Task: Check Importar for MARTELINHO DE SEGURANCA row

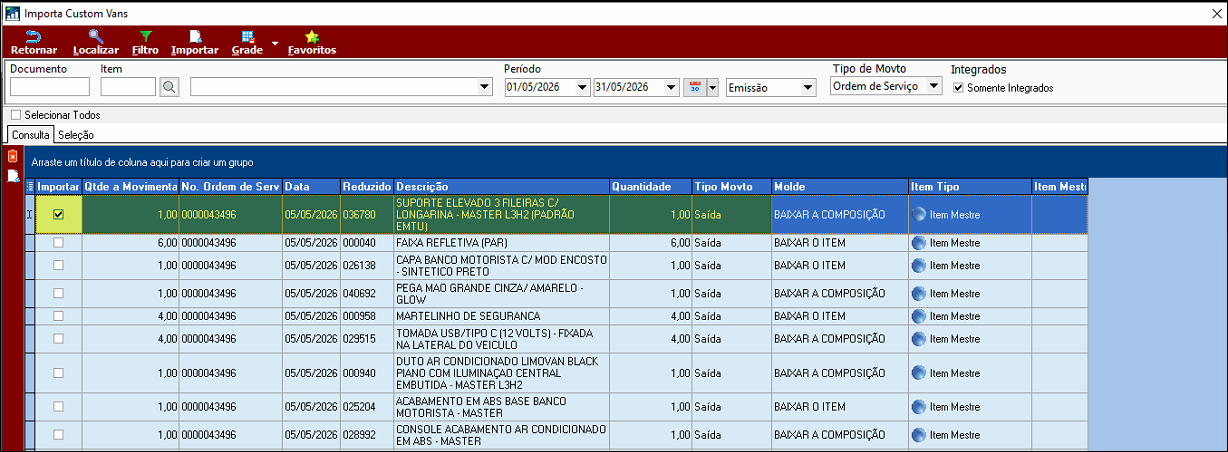Action: click(x=58, y=316)
